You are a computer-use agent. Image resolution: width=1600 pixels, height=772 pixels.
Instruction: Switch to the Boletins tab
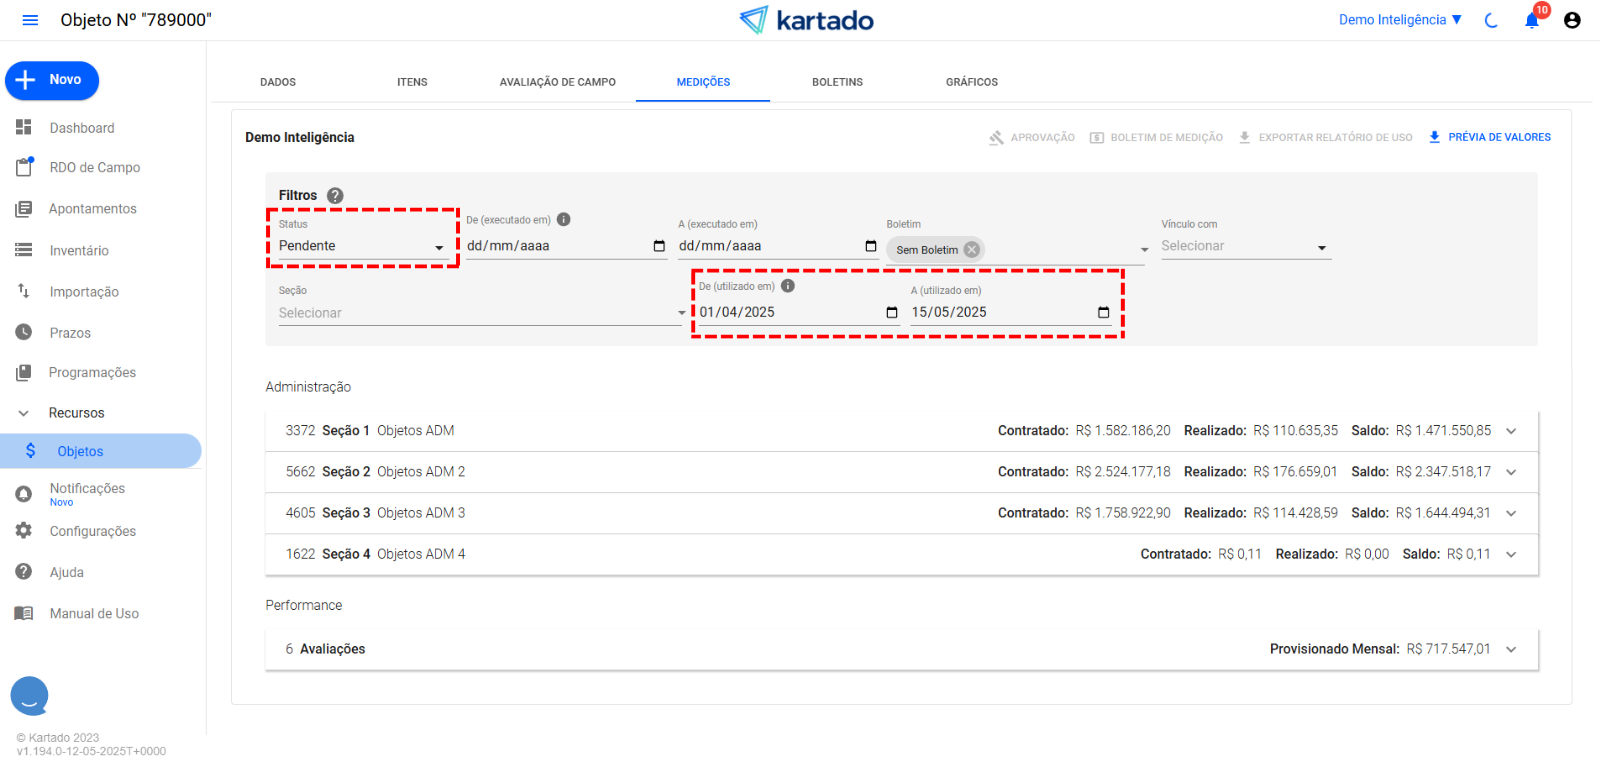click(x=837, y=82)
